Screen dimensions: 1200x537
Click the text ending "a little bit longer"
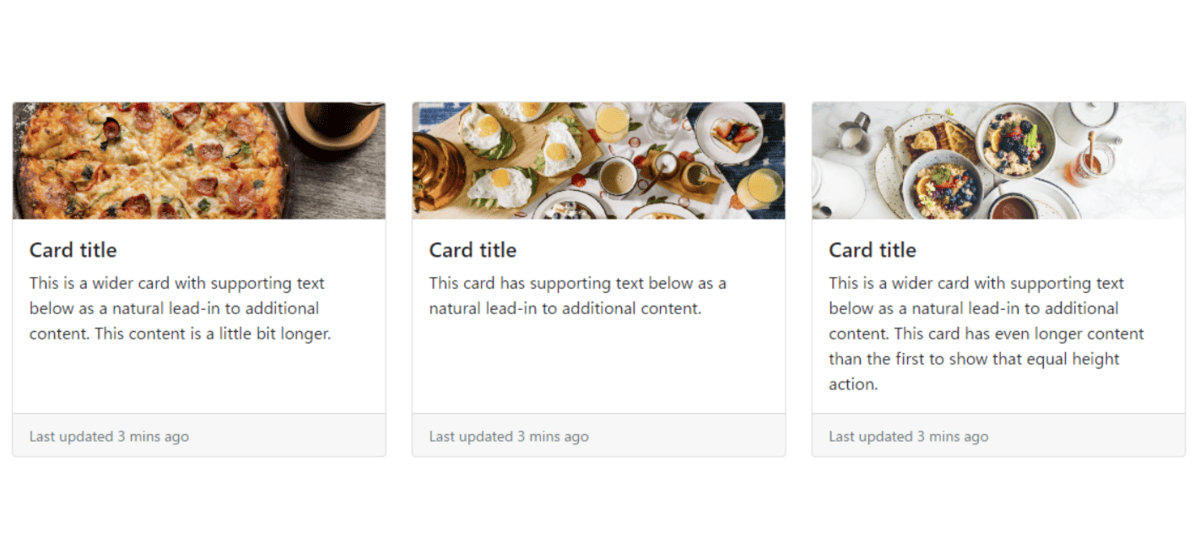click(180, 308)
